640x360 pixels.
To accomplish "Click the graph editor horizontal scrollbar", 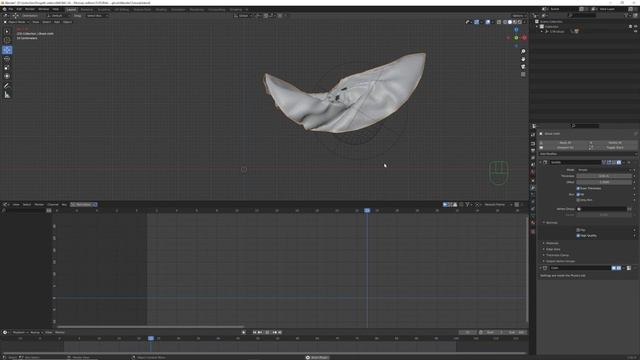I will coord(150,327).
